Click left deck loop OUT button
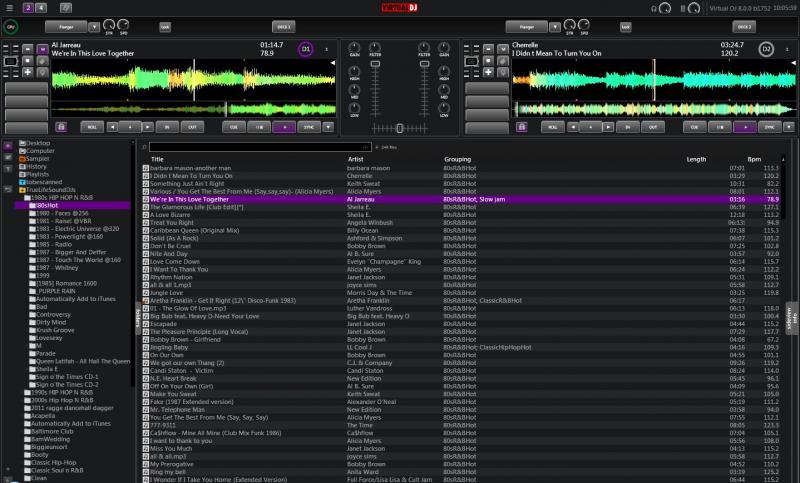This screenshot has height=483, width=800. click(192, 127)
